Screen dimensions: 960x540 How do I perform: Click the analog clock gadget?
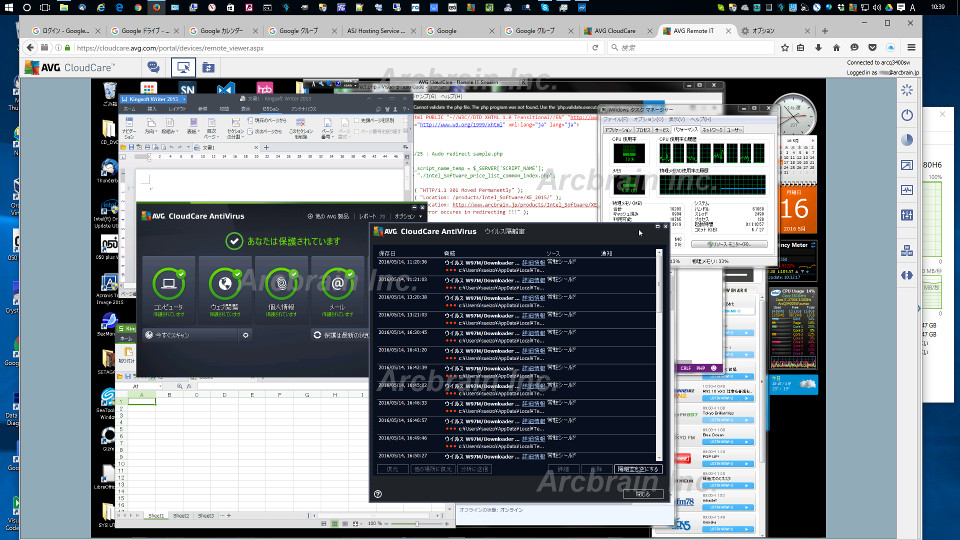[794, 114]
